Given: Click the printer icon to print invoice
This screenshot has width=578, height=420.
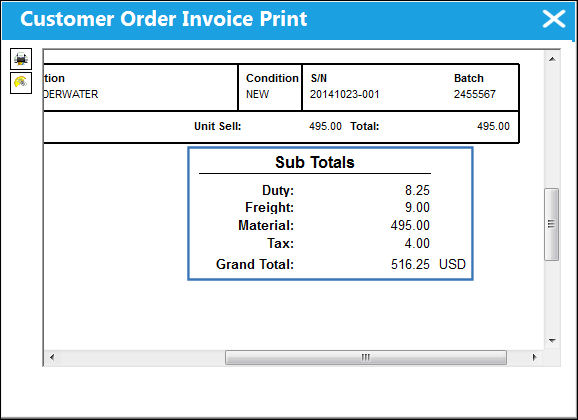Looking at the screenshot, I should click(x=21, y=59).
